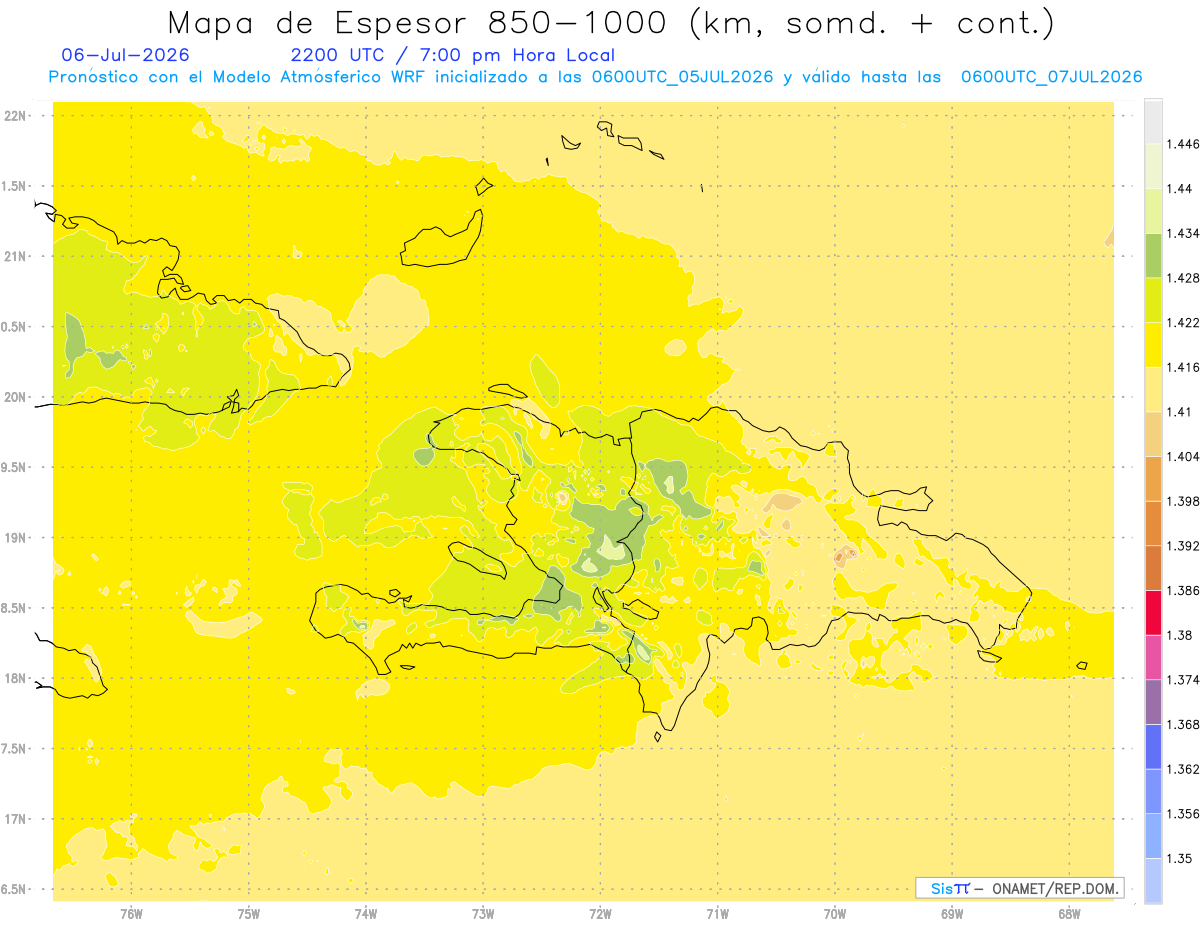Screen dimensions: 1200x927
Task: Click the colorbar value '1.38'
Action: click(1179, 635)
